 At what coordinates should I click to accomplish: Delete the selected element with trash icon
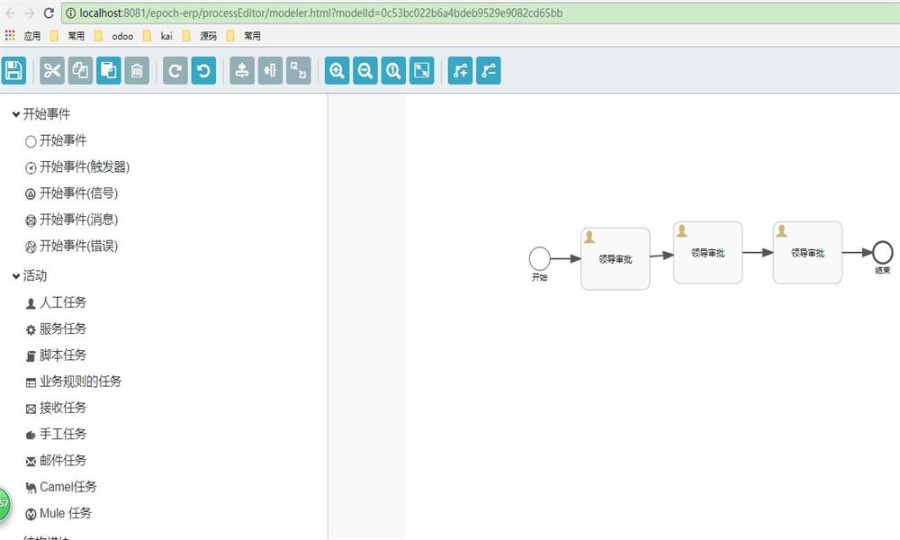tap(137, 71)
